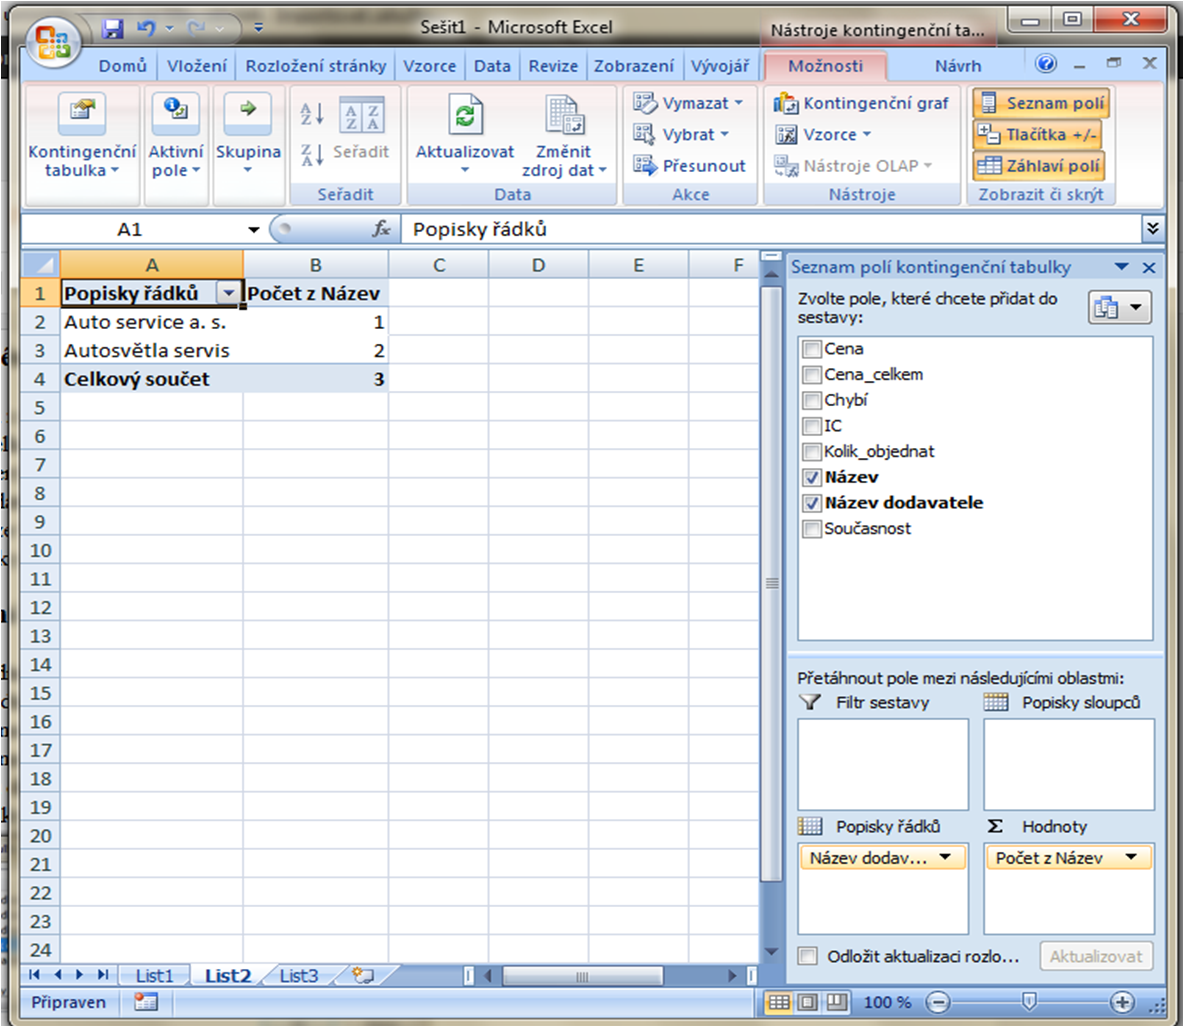The image size is (1184, 1027).
Task: Click the select-all corner of the grid
Action: point(41,265)
